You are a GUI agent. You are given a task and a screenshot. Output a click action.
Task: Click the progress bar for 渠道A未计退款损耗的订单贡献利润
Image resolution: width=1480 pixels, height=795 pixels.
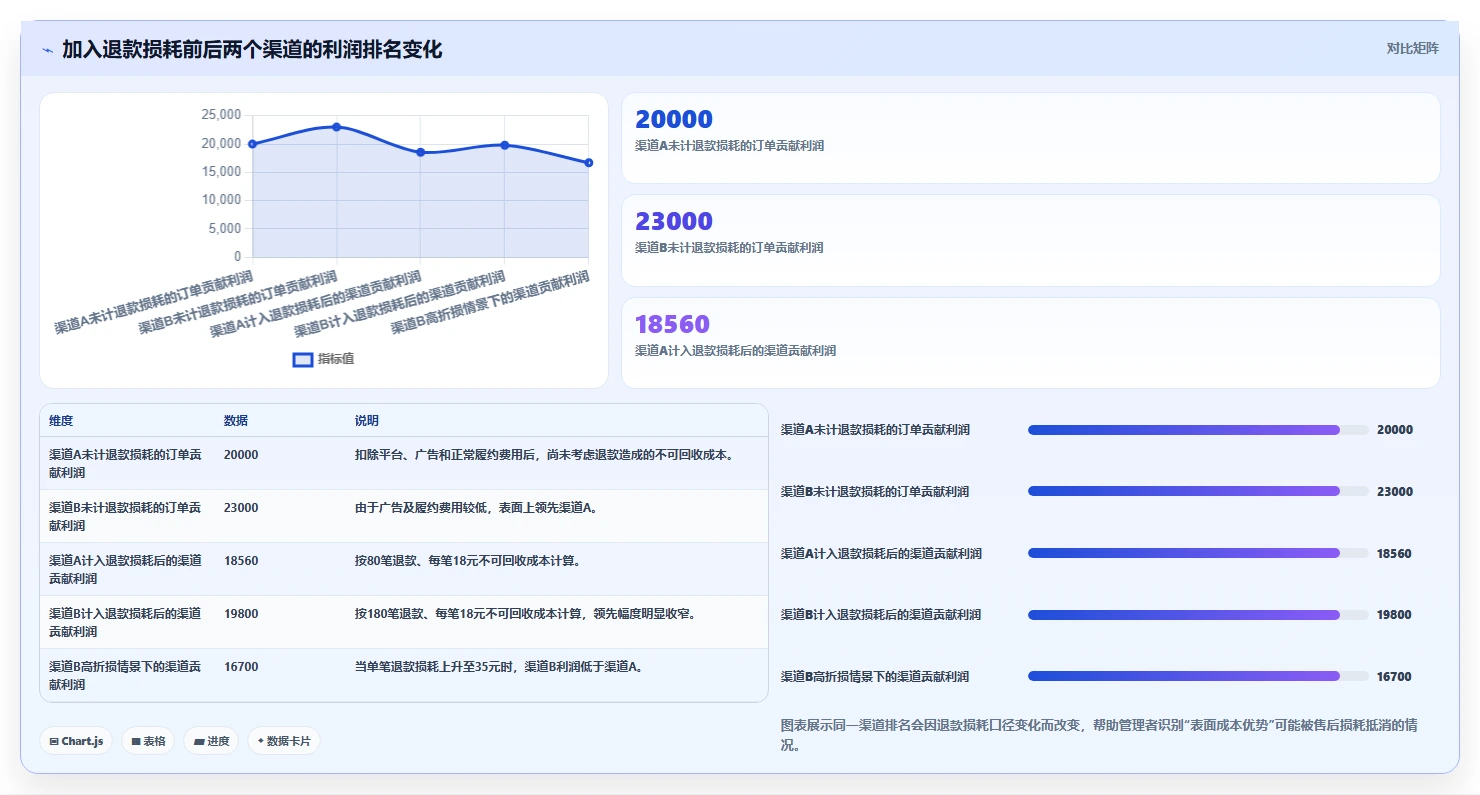coord(1198,430)
